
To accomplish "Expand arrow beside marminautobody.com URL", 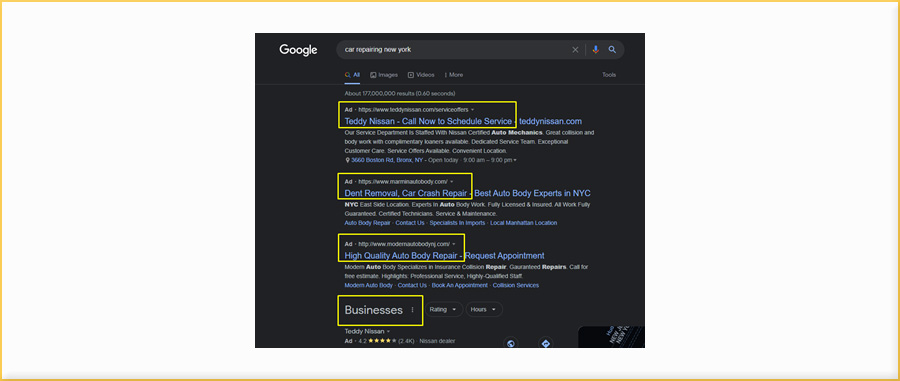I will point(452,181).
